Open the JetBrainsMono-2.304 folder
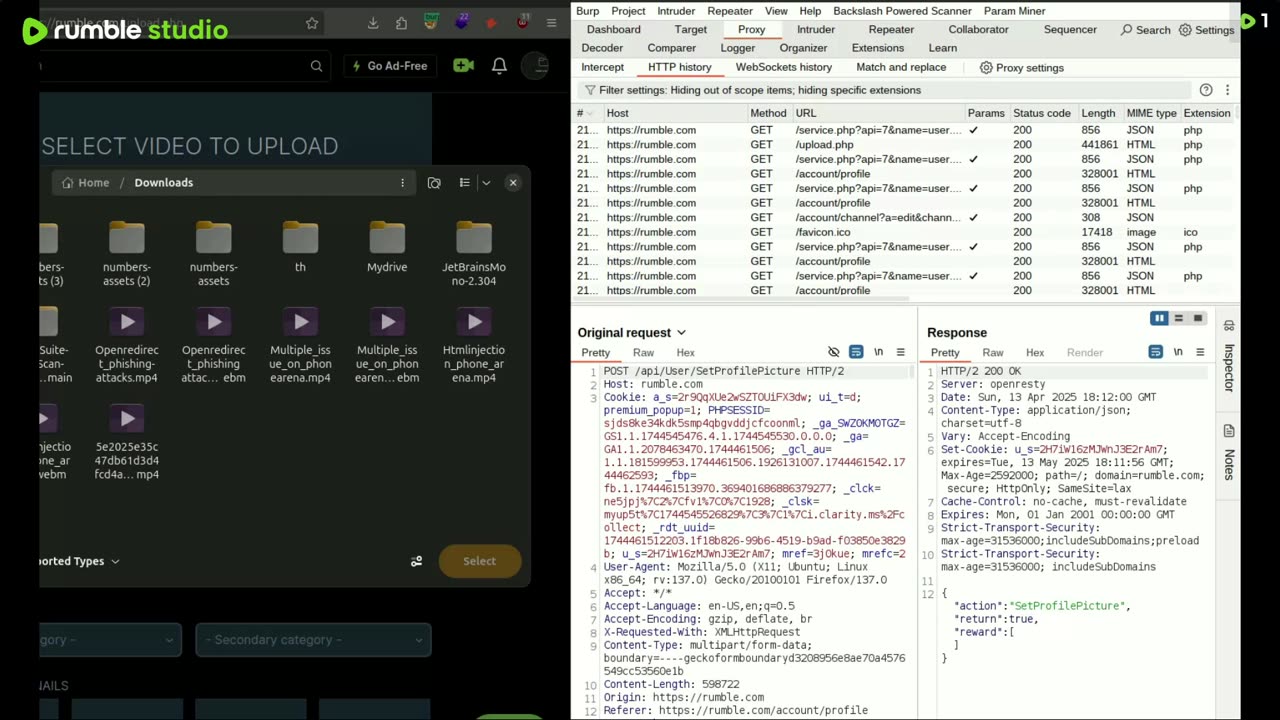Viewport: 1280px width, 720px height. (x=474, y=253)
